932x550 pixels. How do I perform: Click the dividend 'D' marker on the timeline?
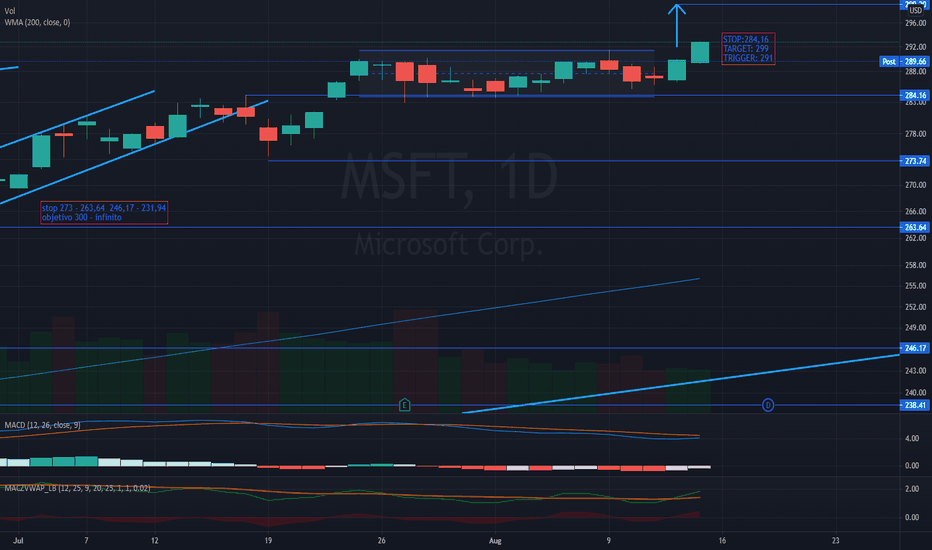click(x=768, y=405)
